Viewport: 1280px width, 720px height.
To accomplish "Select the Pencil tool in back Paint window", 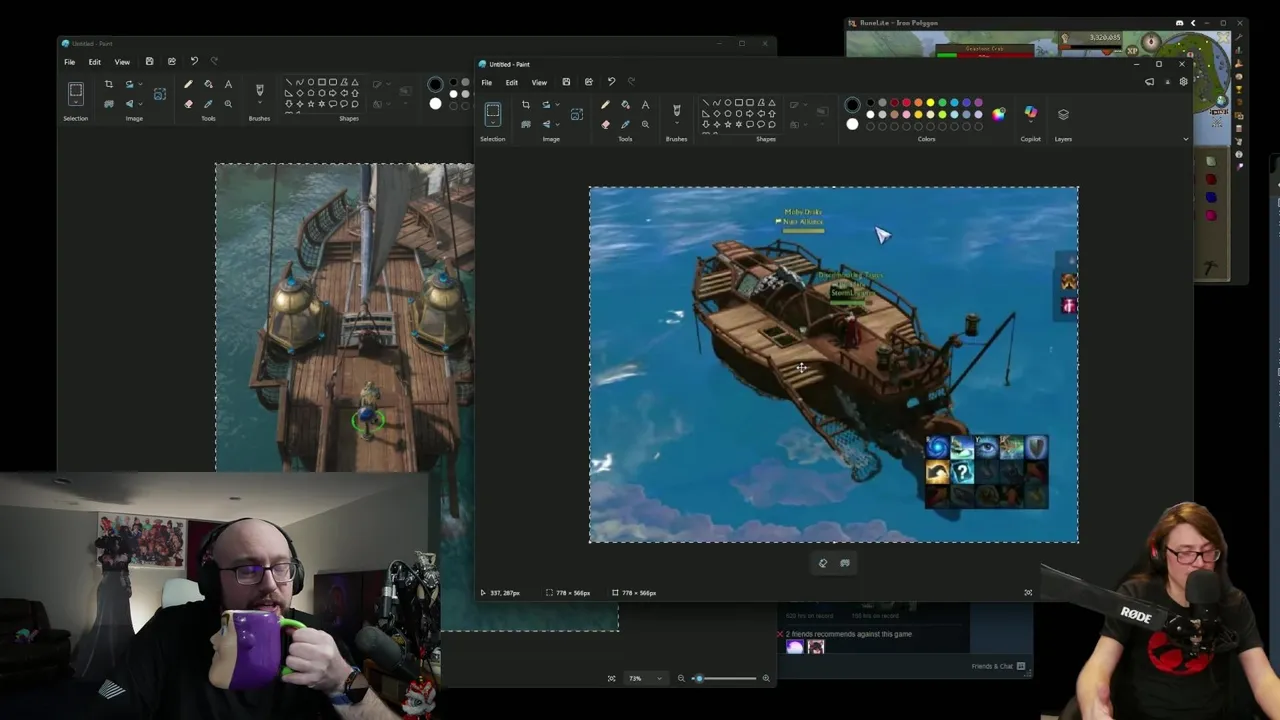I will pos(188,84).
